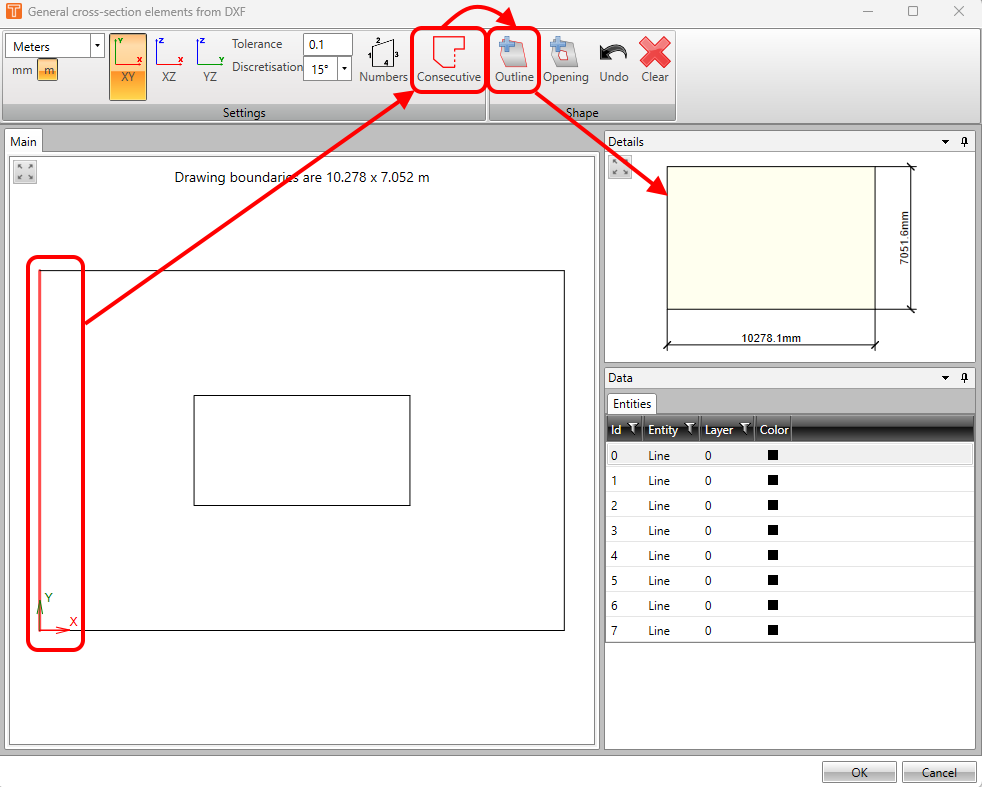The height and width of the screenshot is (787, 982).
Task: Click color swatch of Line 0
Action: click(x=771, y=455)
